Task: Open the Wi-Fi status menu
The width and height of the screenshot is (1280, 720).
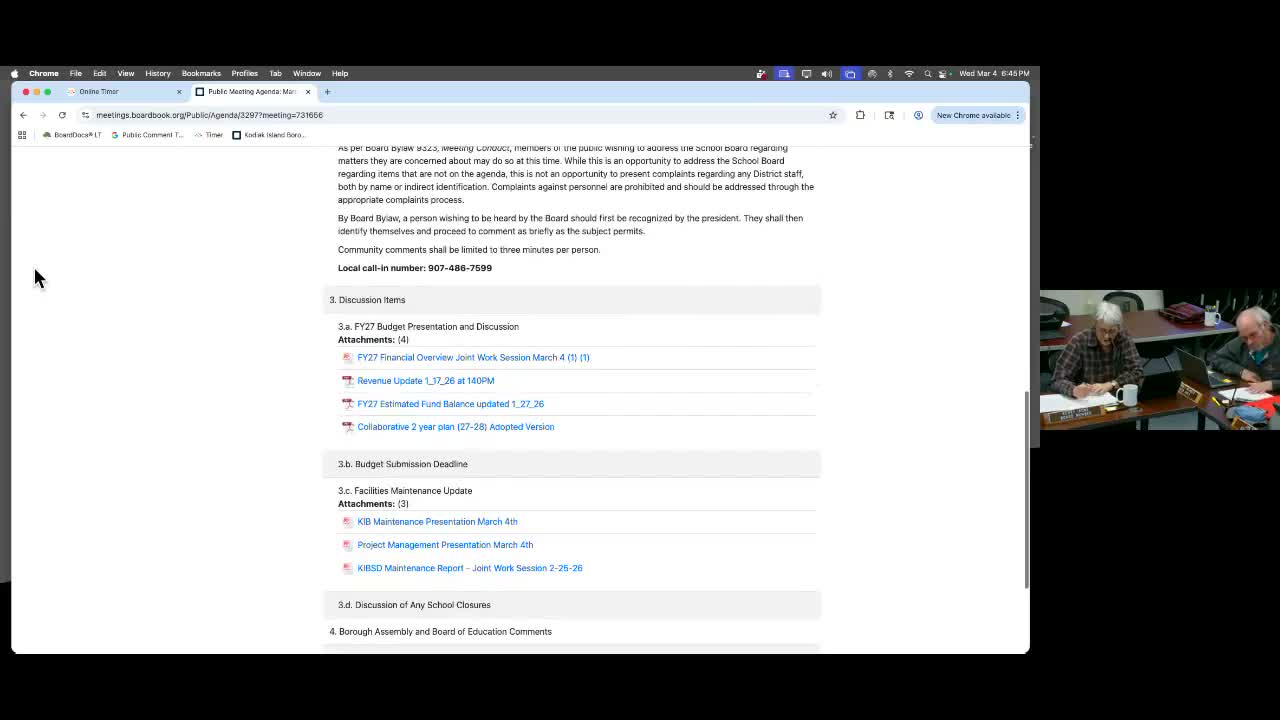Action: click(x=909, y=73)
